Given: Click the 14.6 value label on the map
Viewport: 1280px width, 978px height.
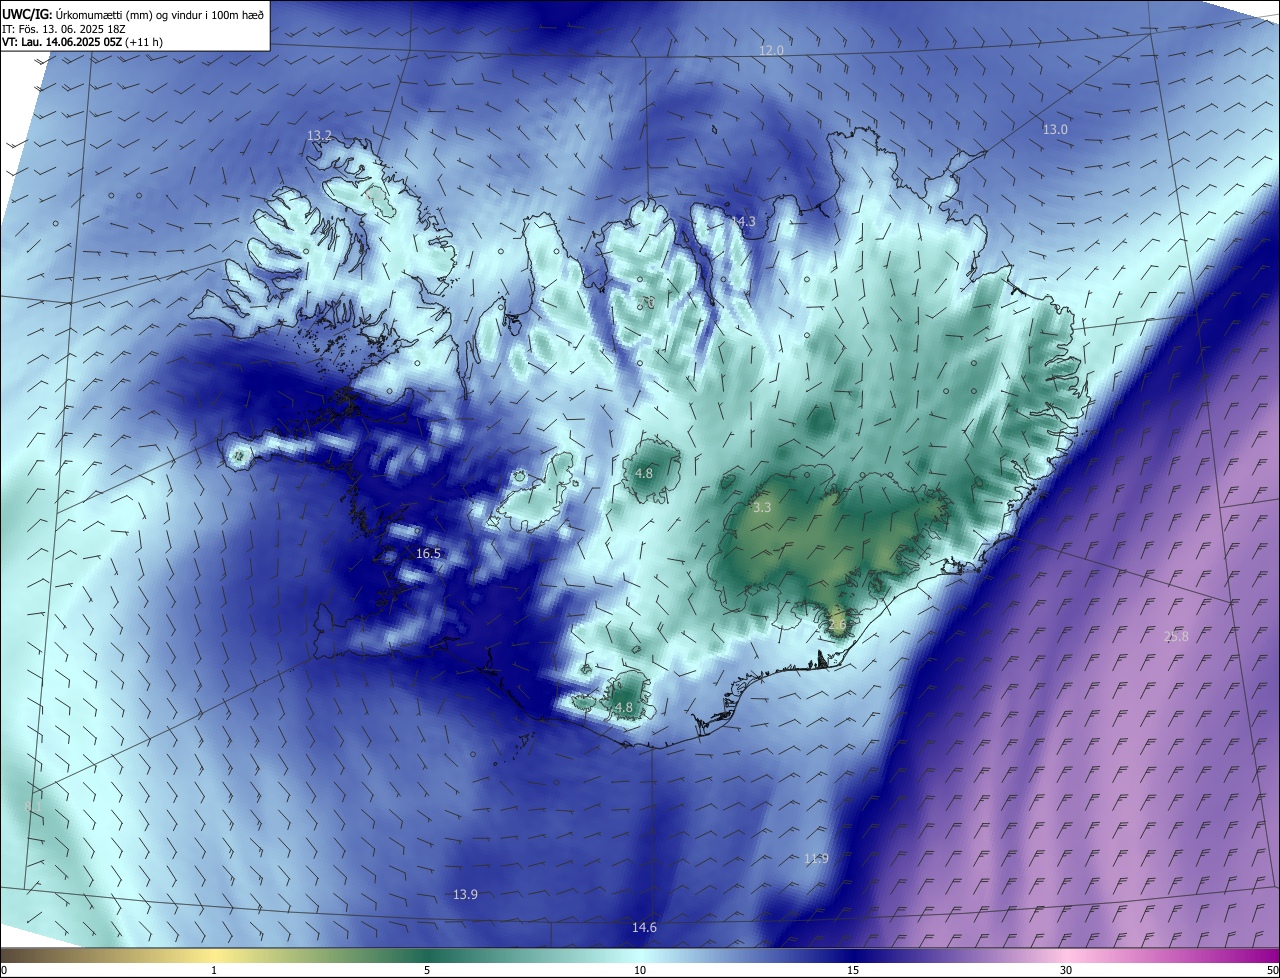Looking at the screenshot, I should click(x=644, y=928).
